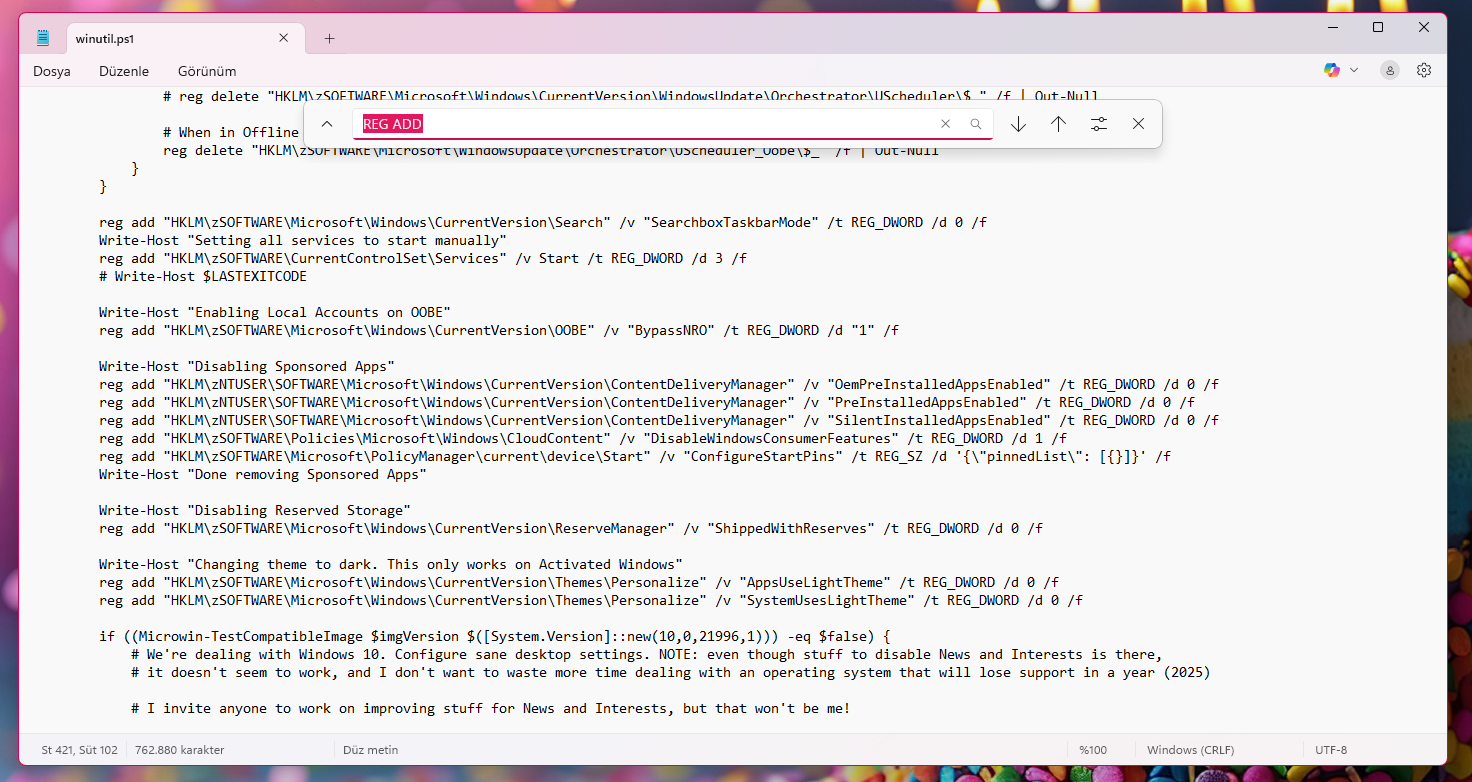Click the Microwin-TestCompatibleImage if statement line
This screenshot has height=782, width=1472.
tap(495, 636)
